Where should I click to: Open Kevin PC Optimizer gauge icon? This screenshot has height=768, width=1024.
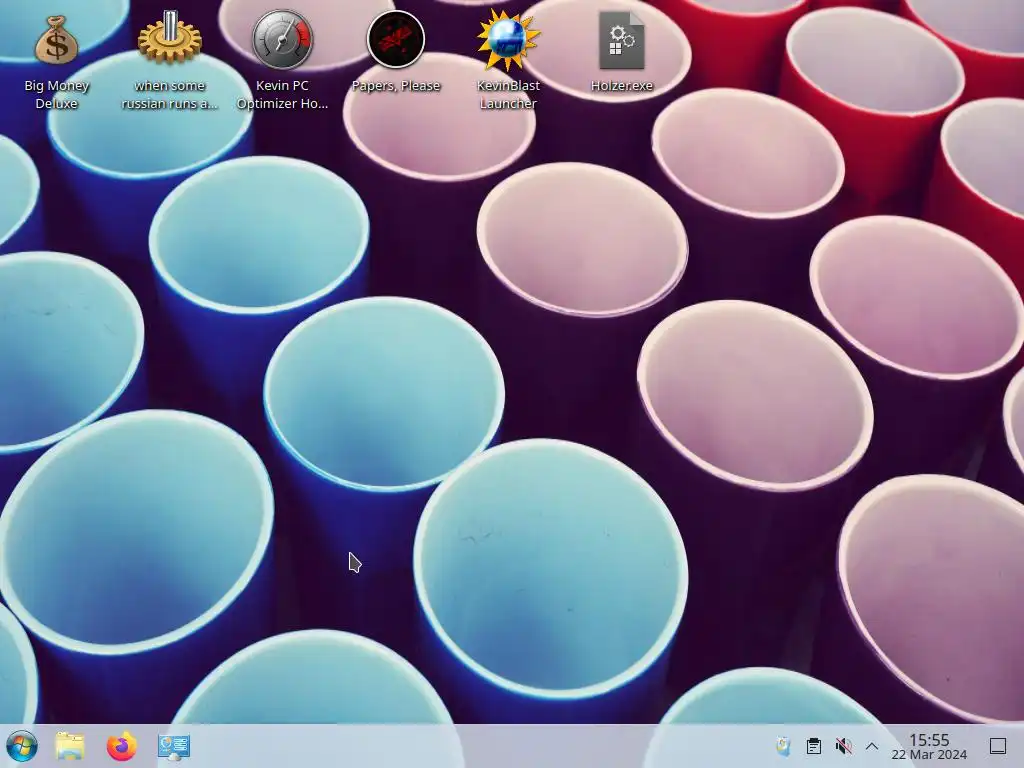(x=282, y=40)
